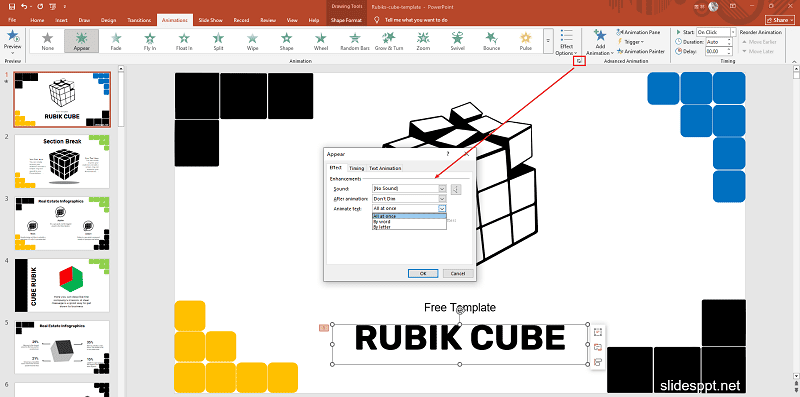800x397 pixels.
Task: Click the Move Later button
Action: (758, 52)
